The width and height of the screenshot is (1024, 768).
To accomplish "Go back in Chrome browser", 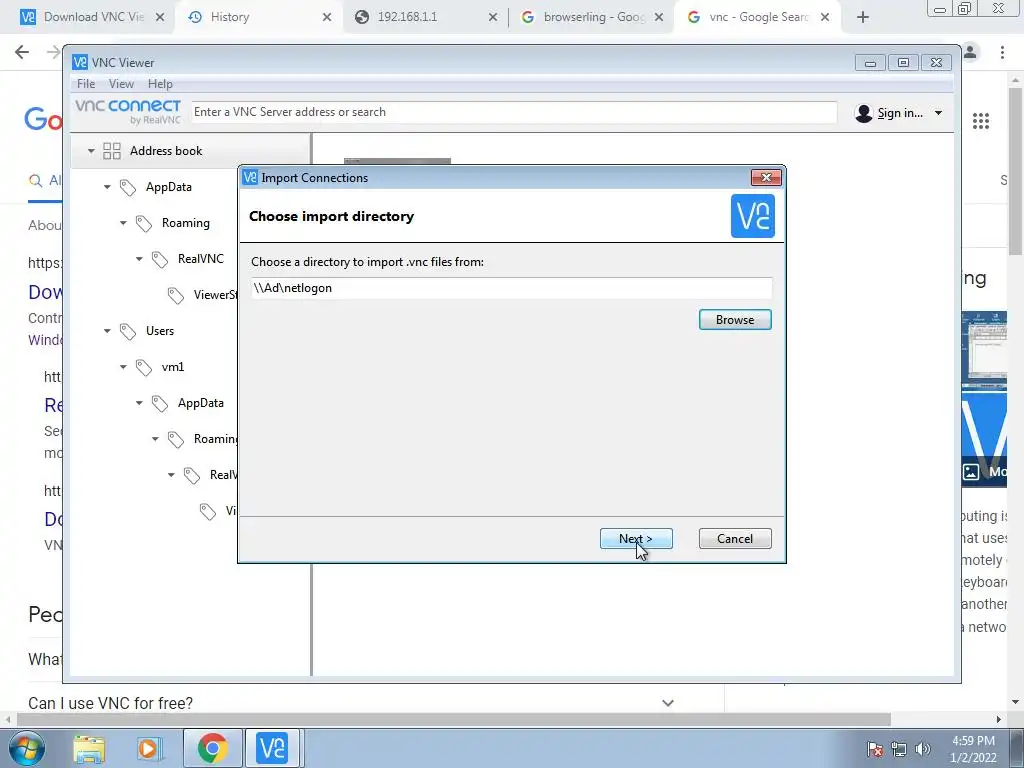I will click(22, 52).
